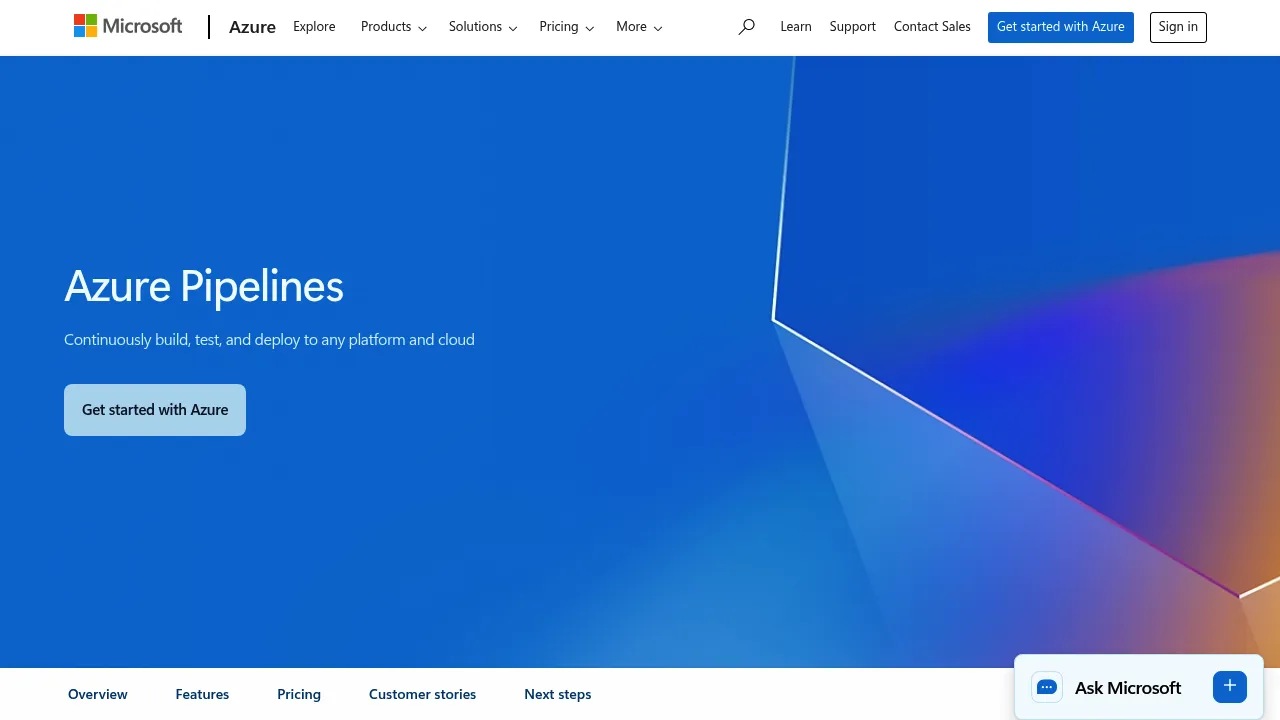Open the Pricing dropdown in header
This screenshot has height=720, width=1280.
tap(567, 27)
